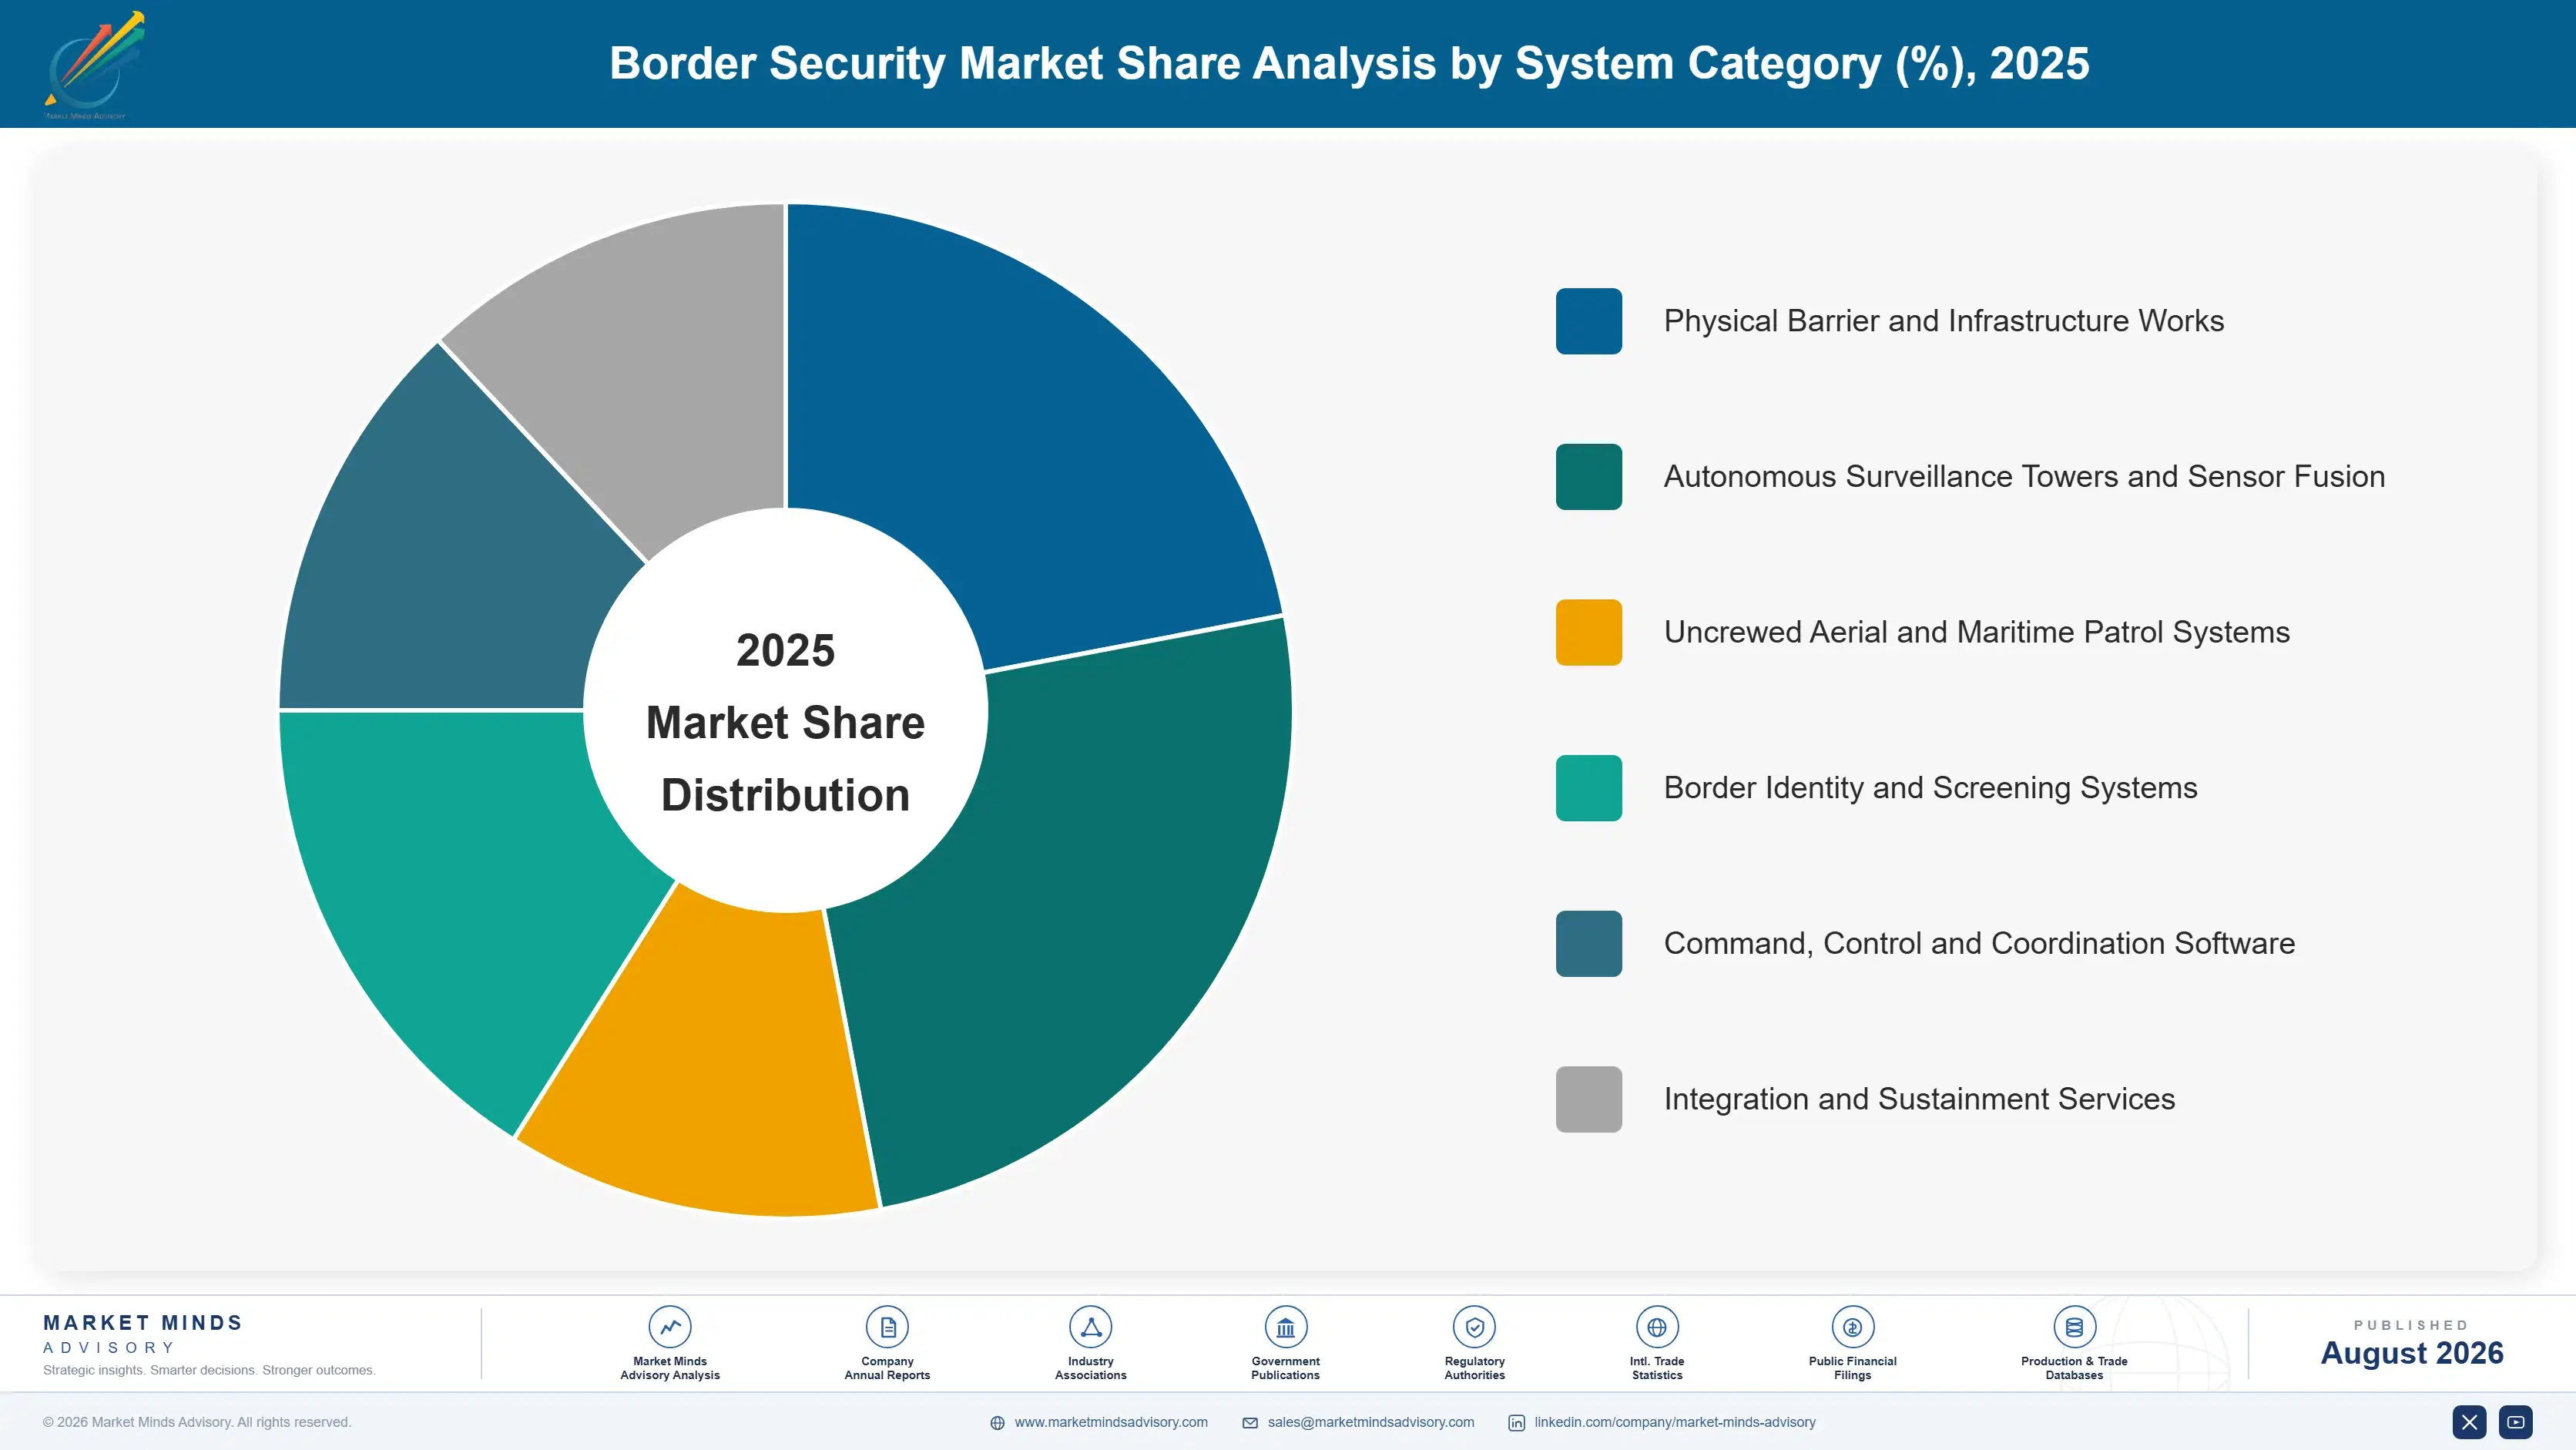Click 'Command, Control and Coordination Software' label
The image size is (2576, 1450).
1979,944
